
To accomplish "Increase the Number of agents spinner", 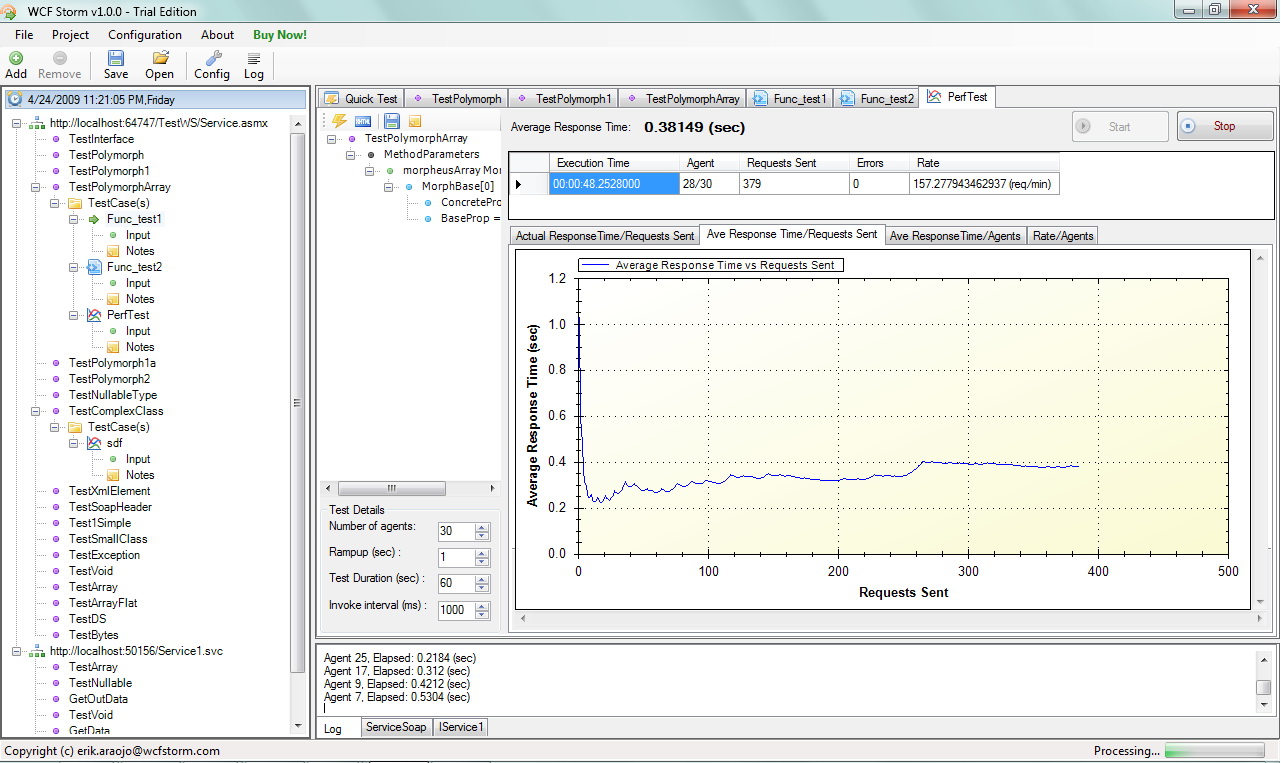I will (x=482, y=527).
